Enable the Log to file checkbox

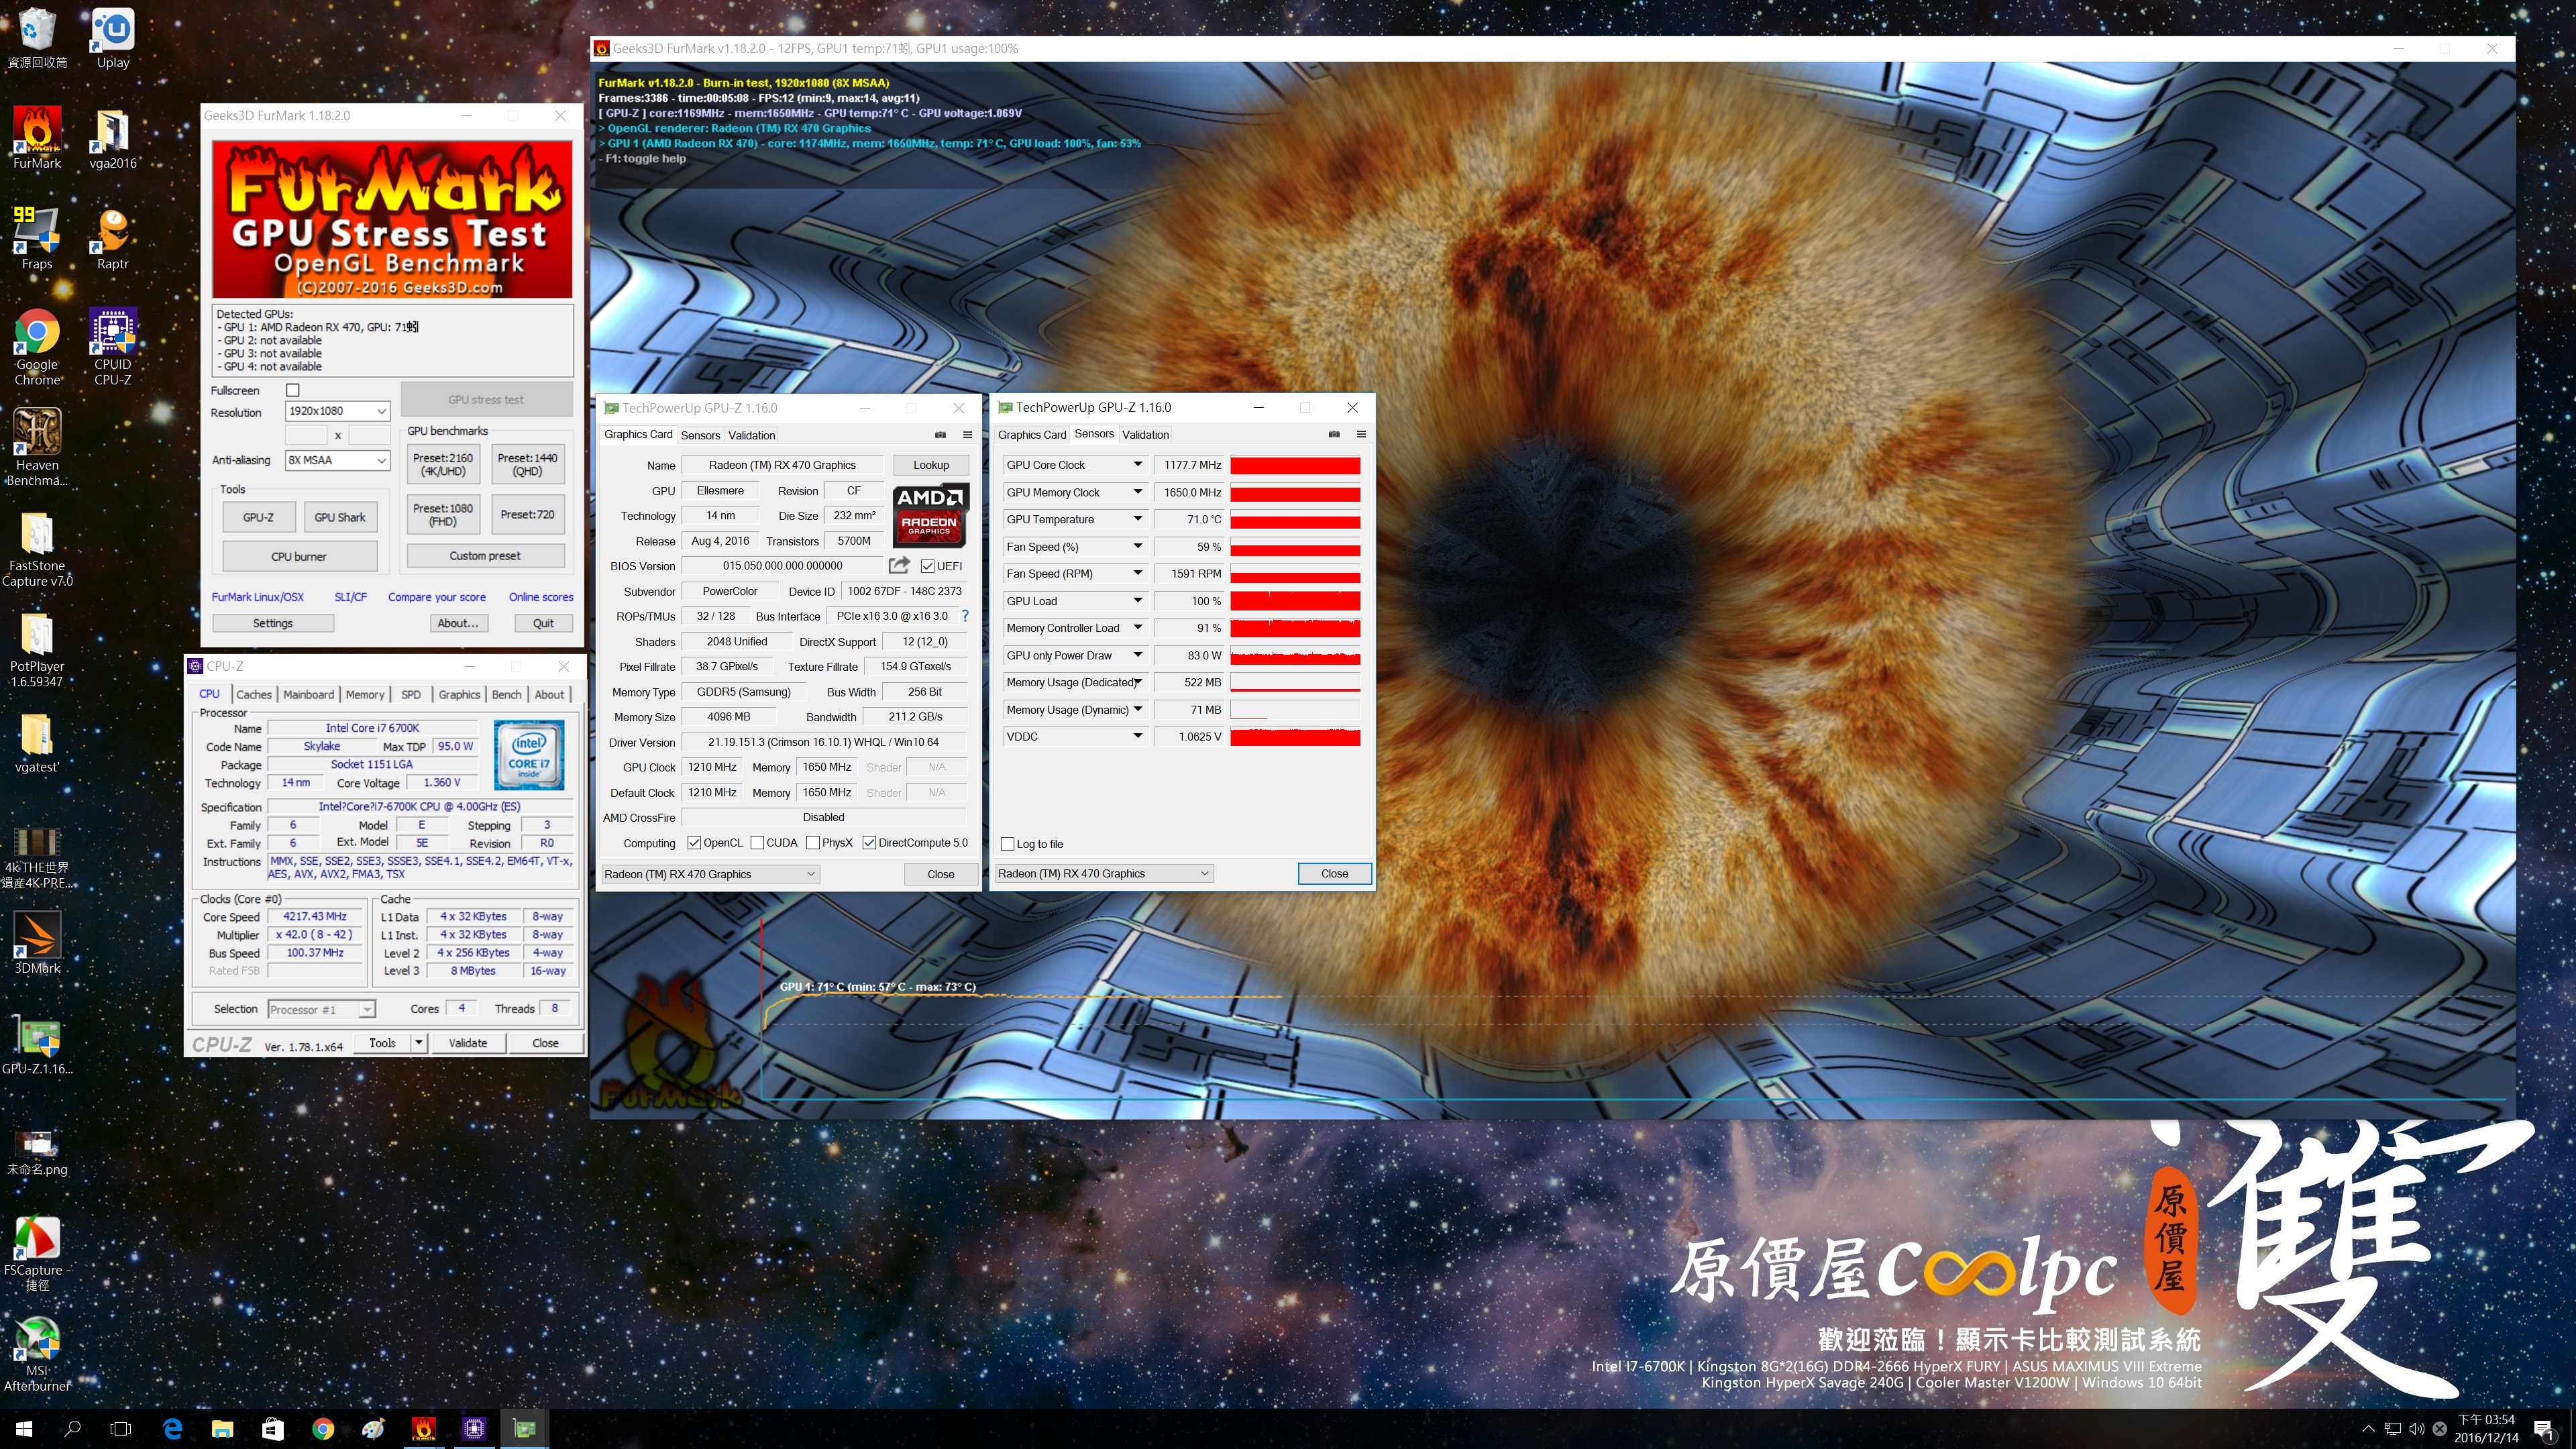coord(1007,844)
